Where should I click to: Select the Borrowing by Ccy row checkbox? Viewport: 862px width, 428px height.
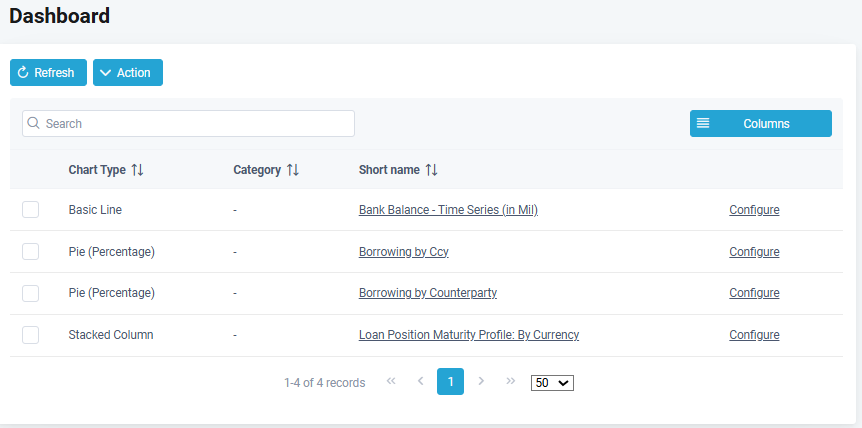point(31,252)
